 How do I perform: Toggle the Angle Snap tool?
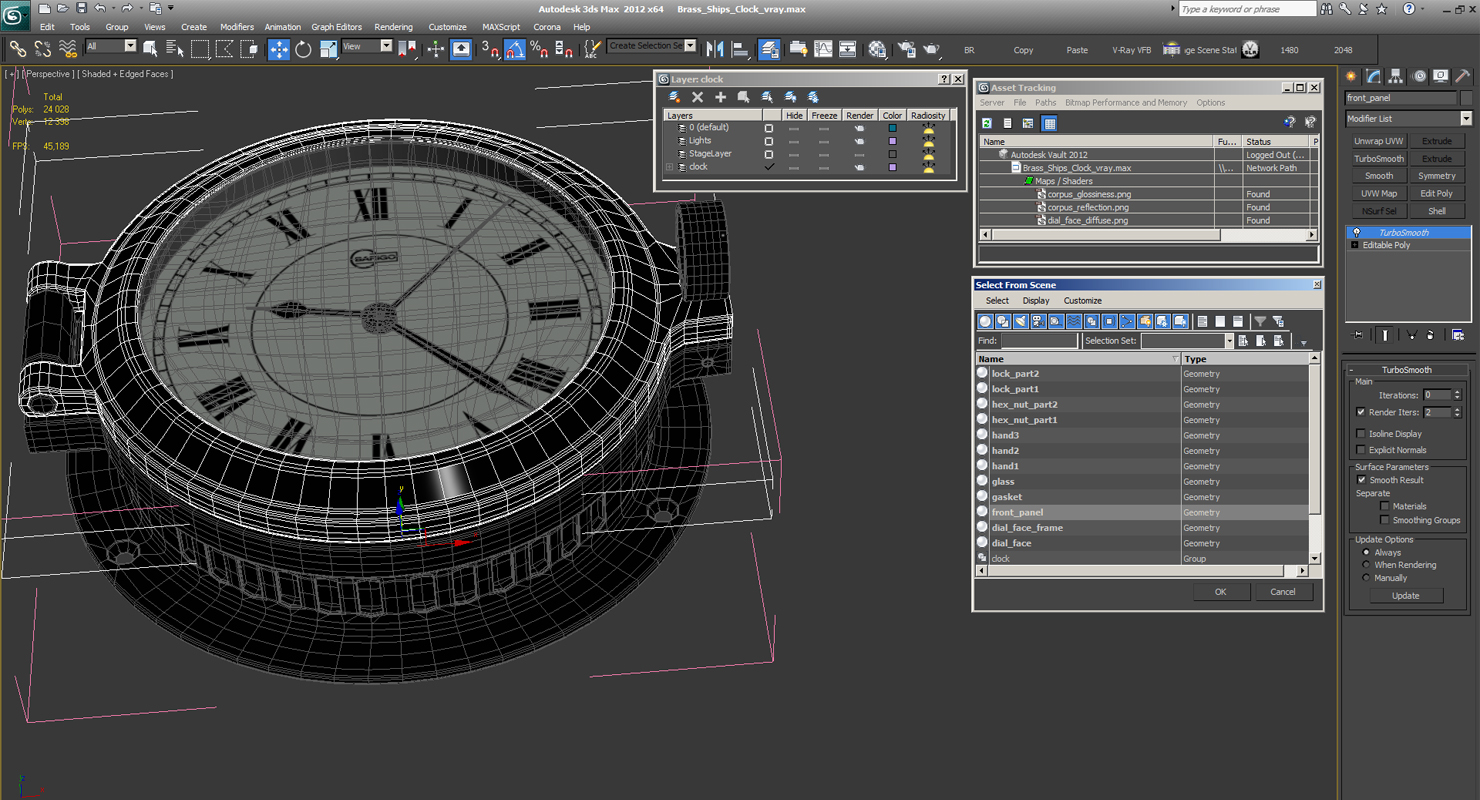click(x=514, y=49)
